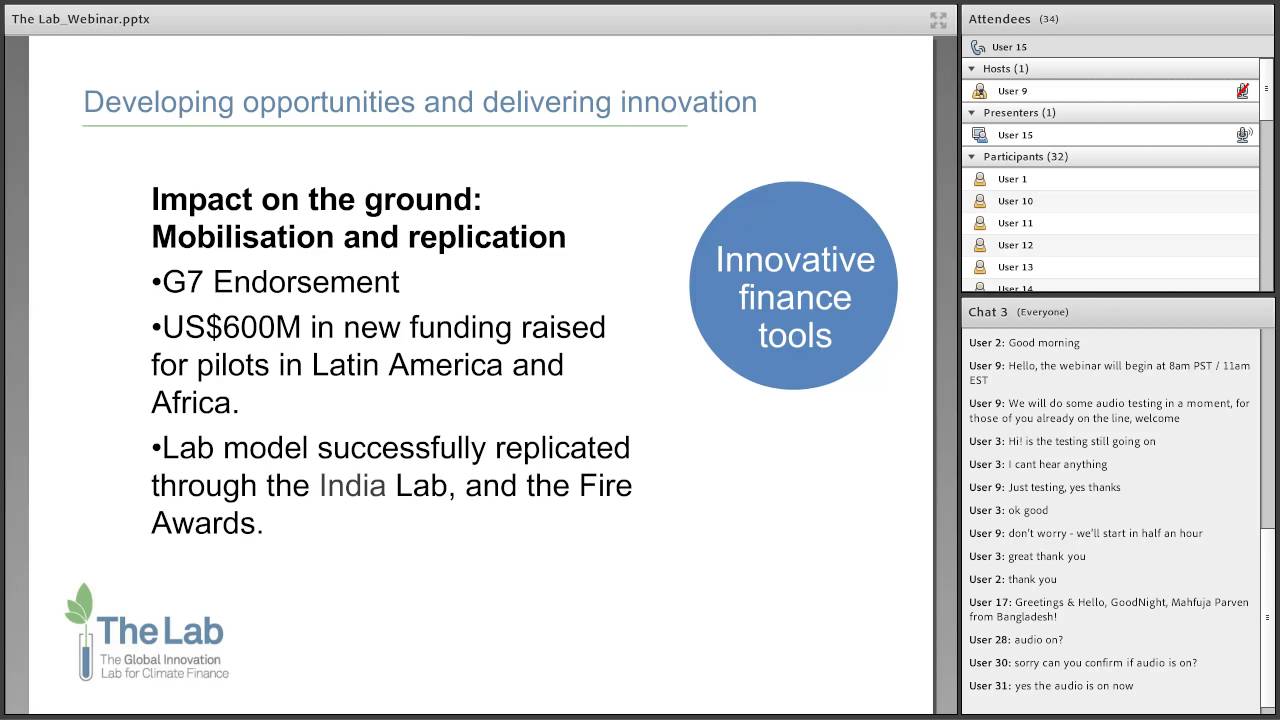Click the phone icon next to User 15
The width and height of the screenshot is (1280, 720).
(x=978, y=47)
